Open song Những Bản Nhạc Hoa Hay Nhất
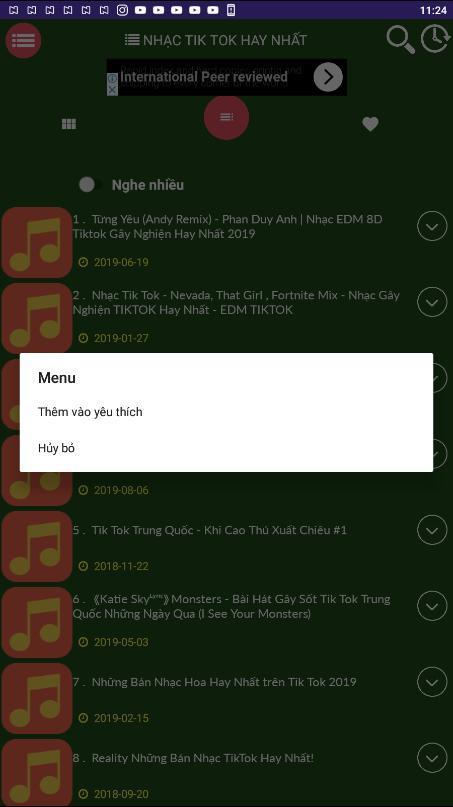This screenshot has height=807, width=453. pos(224,682)
